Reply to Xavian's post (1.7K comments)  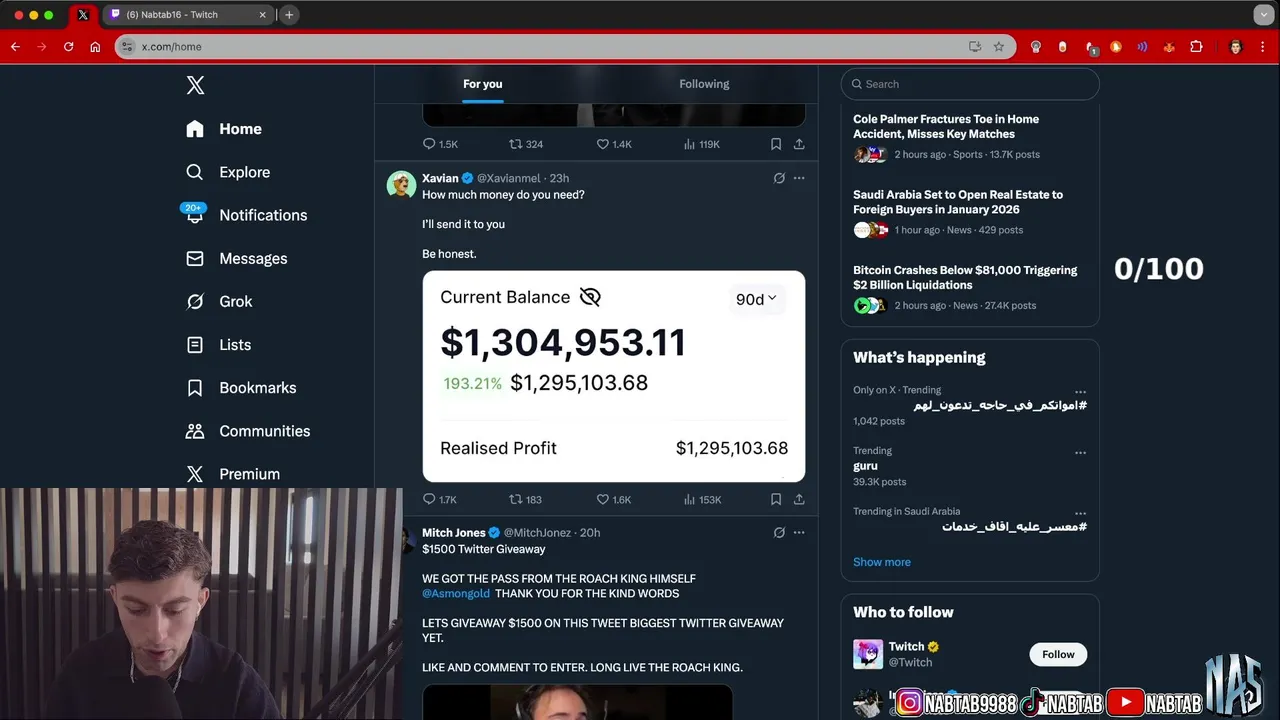coord(440,499)
